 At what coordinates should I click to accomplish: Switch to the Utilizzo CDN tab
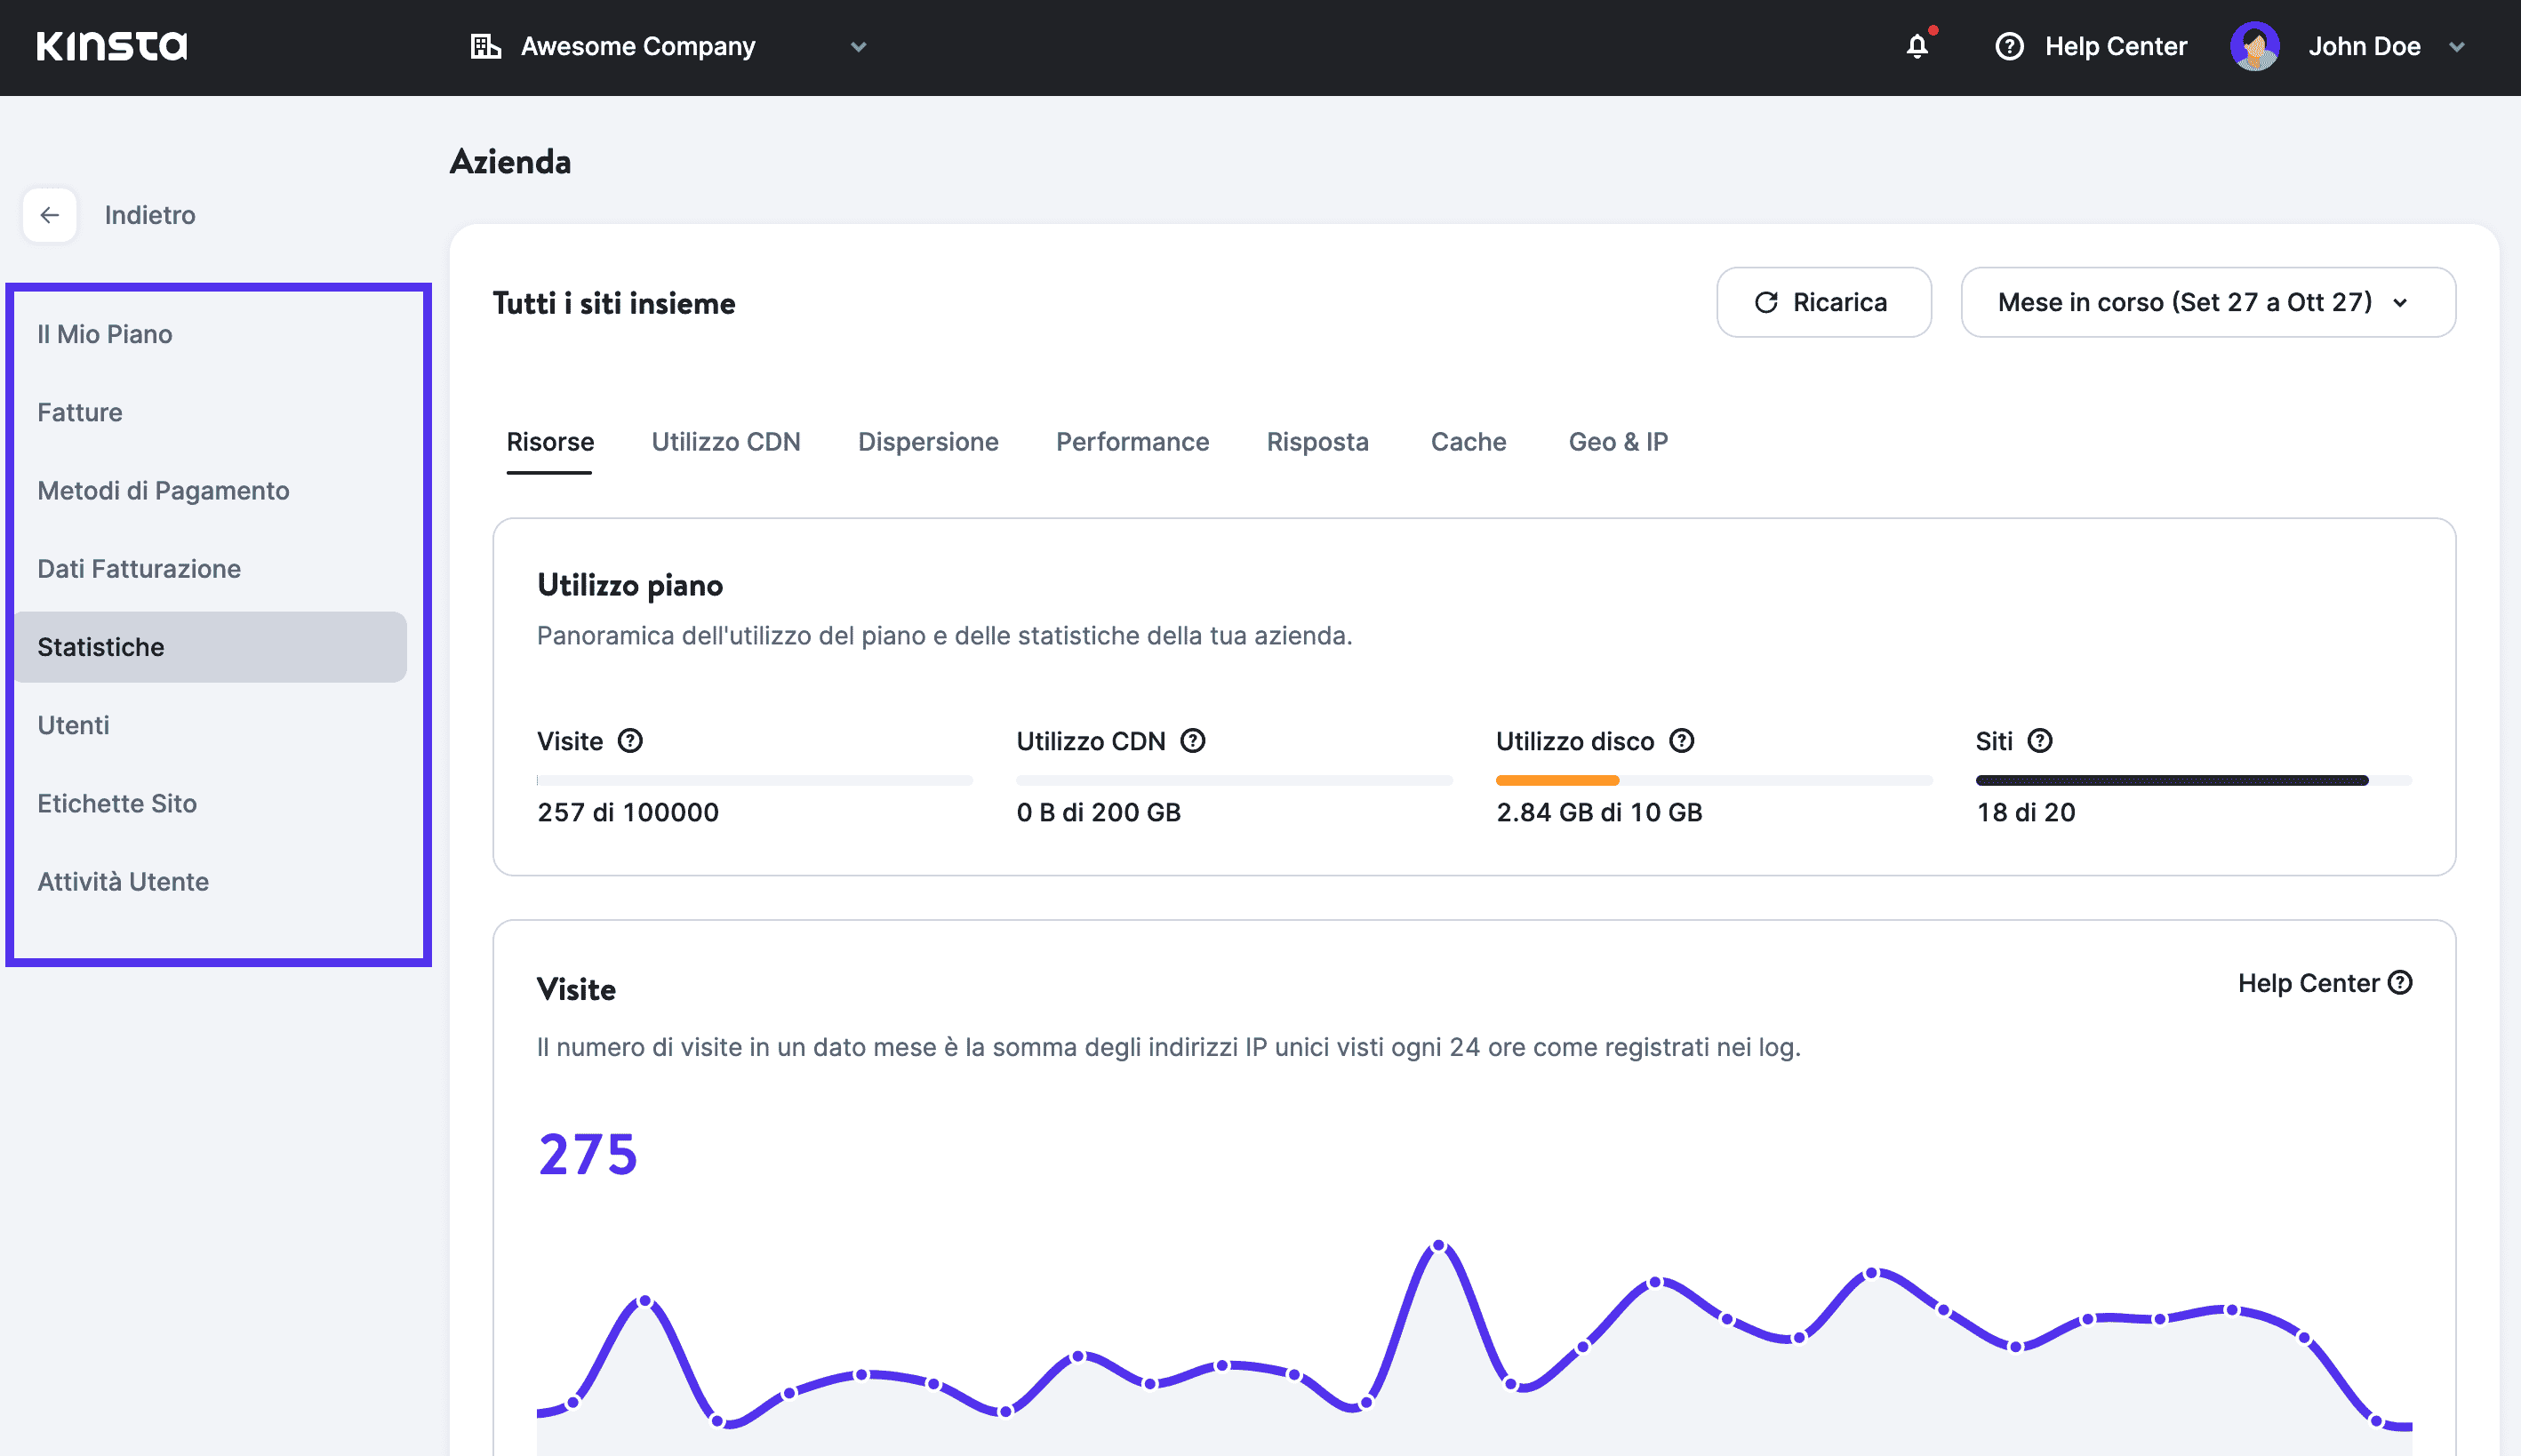point(725,442)
